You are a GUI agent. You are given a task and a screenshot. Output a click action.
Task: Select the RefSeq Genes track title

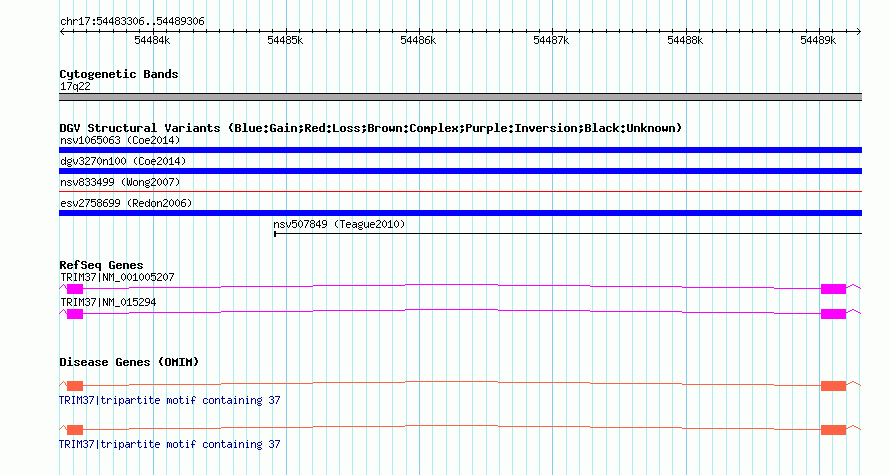coord(101,265)
